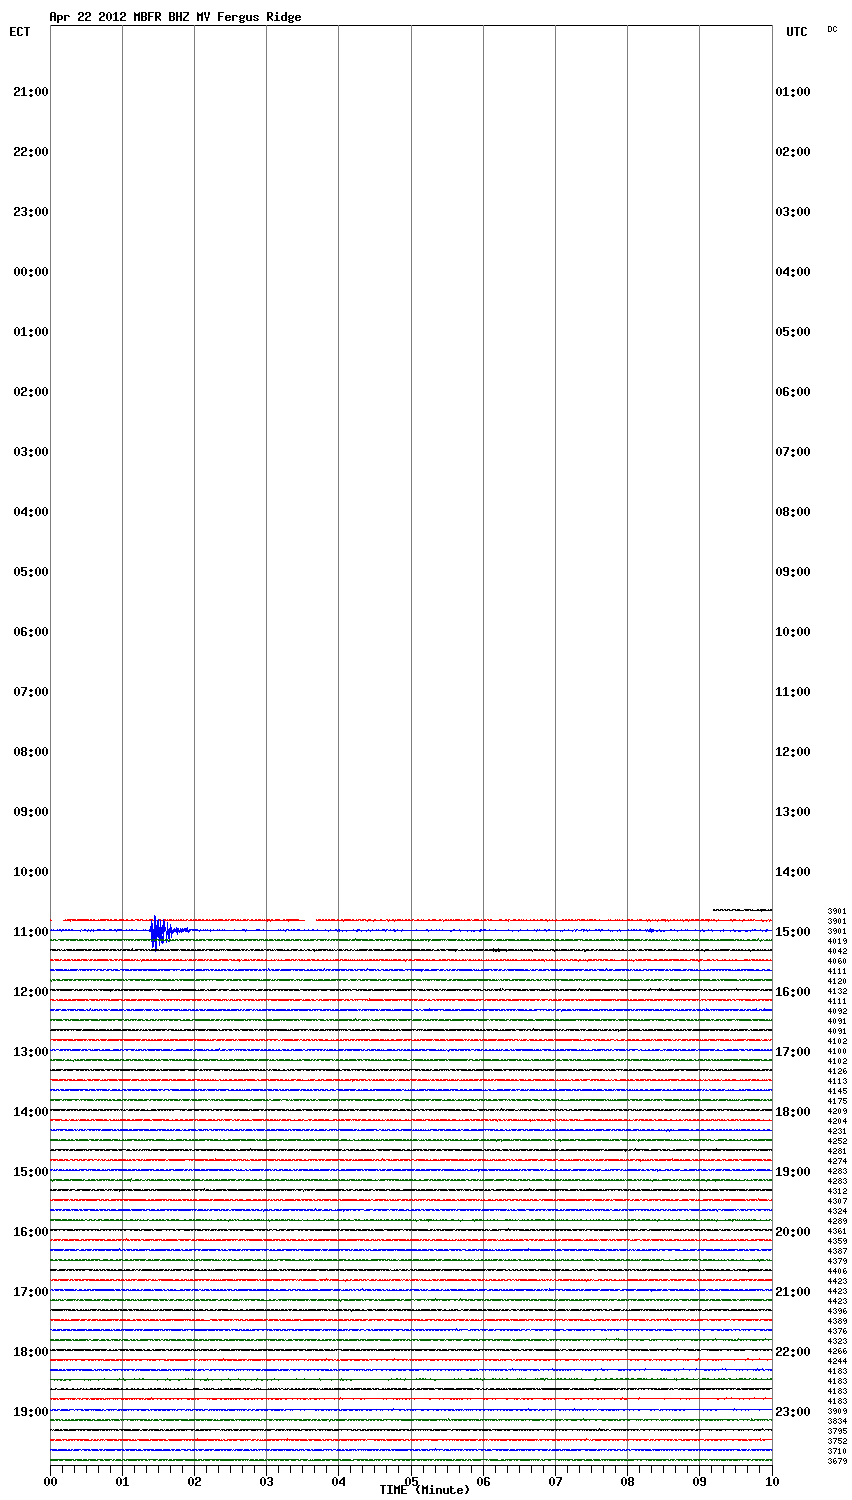Image resolution: width=852 pixels, height=1500 pixels.
Task: Click the 'TIME (Minute)' axis caption
Action: coord(424,1490)
